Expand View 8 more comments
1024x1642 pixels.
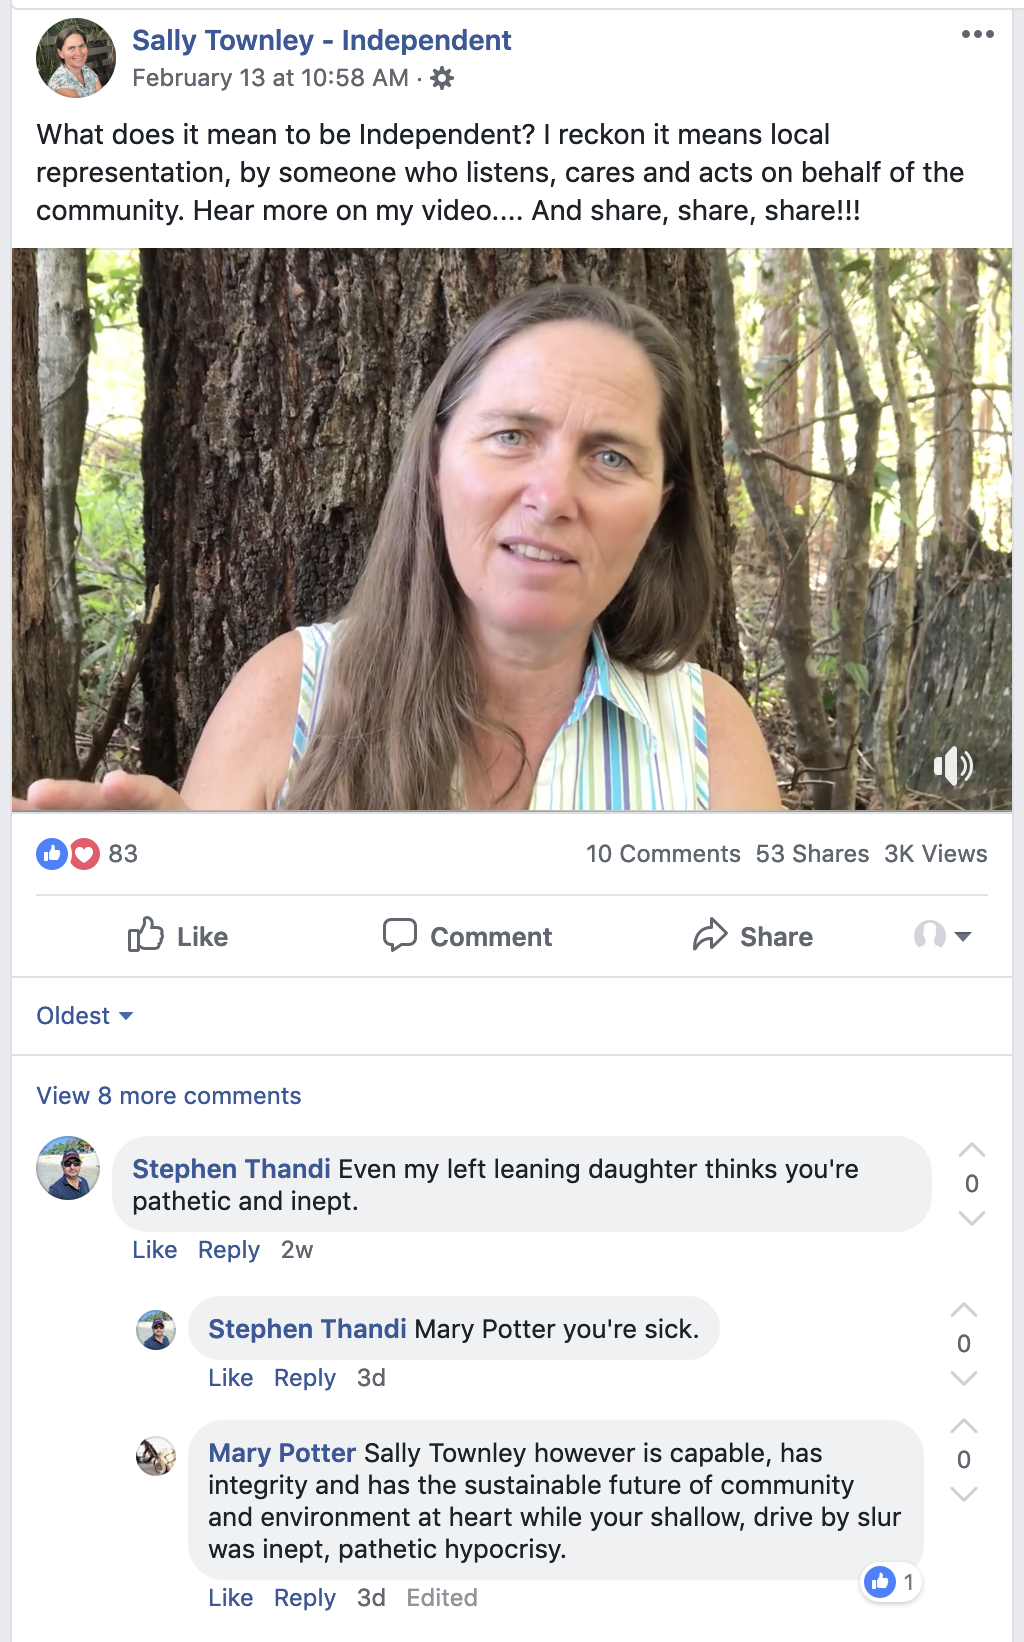(168, 1096)
